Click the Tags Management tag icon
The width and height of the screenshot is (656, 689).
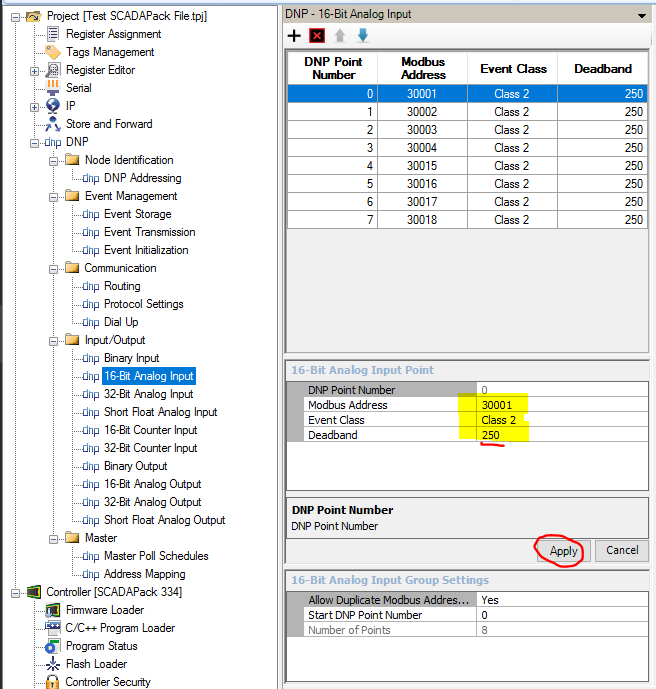coord(53,52)
